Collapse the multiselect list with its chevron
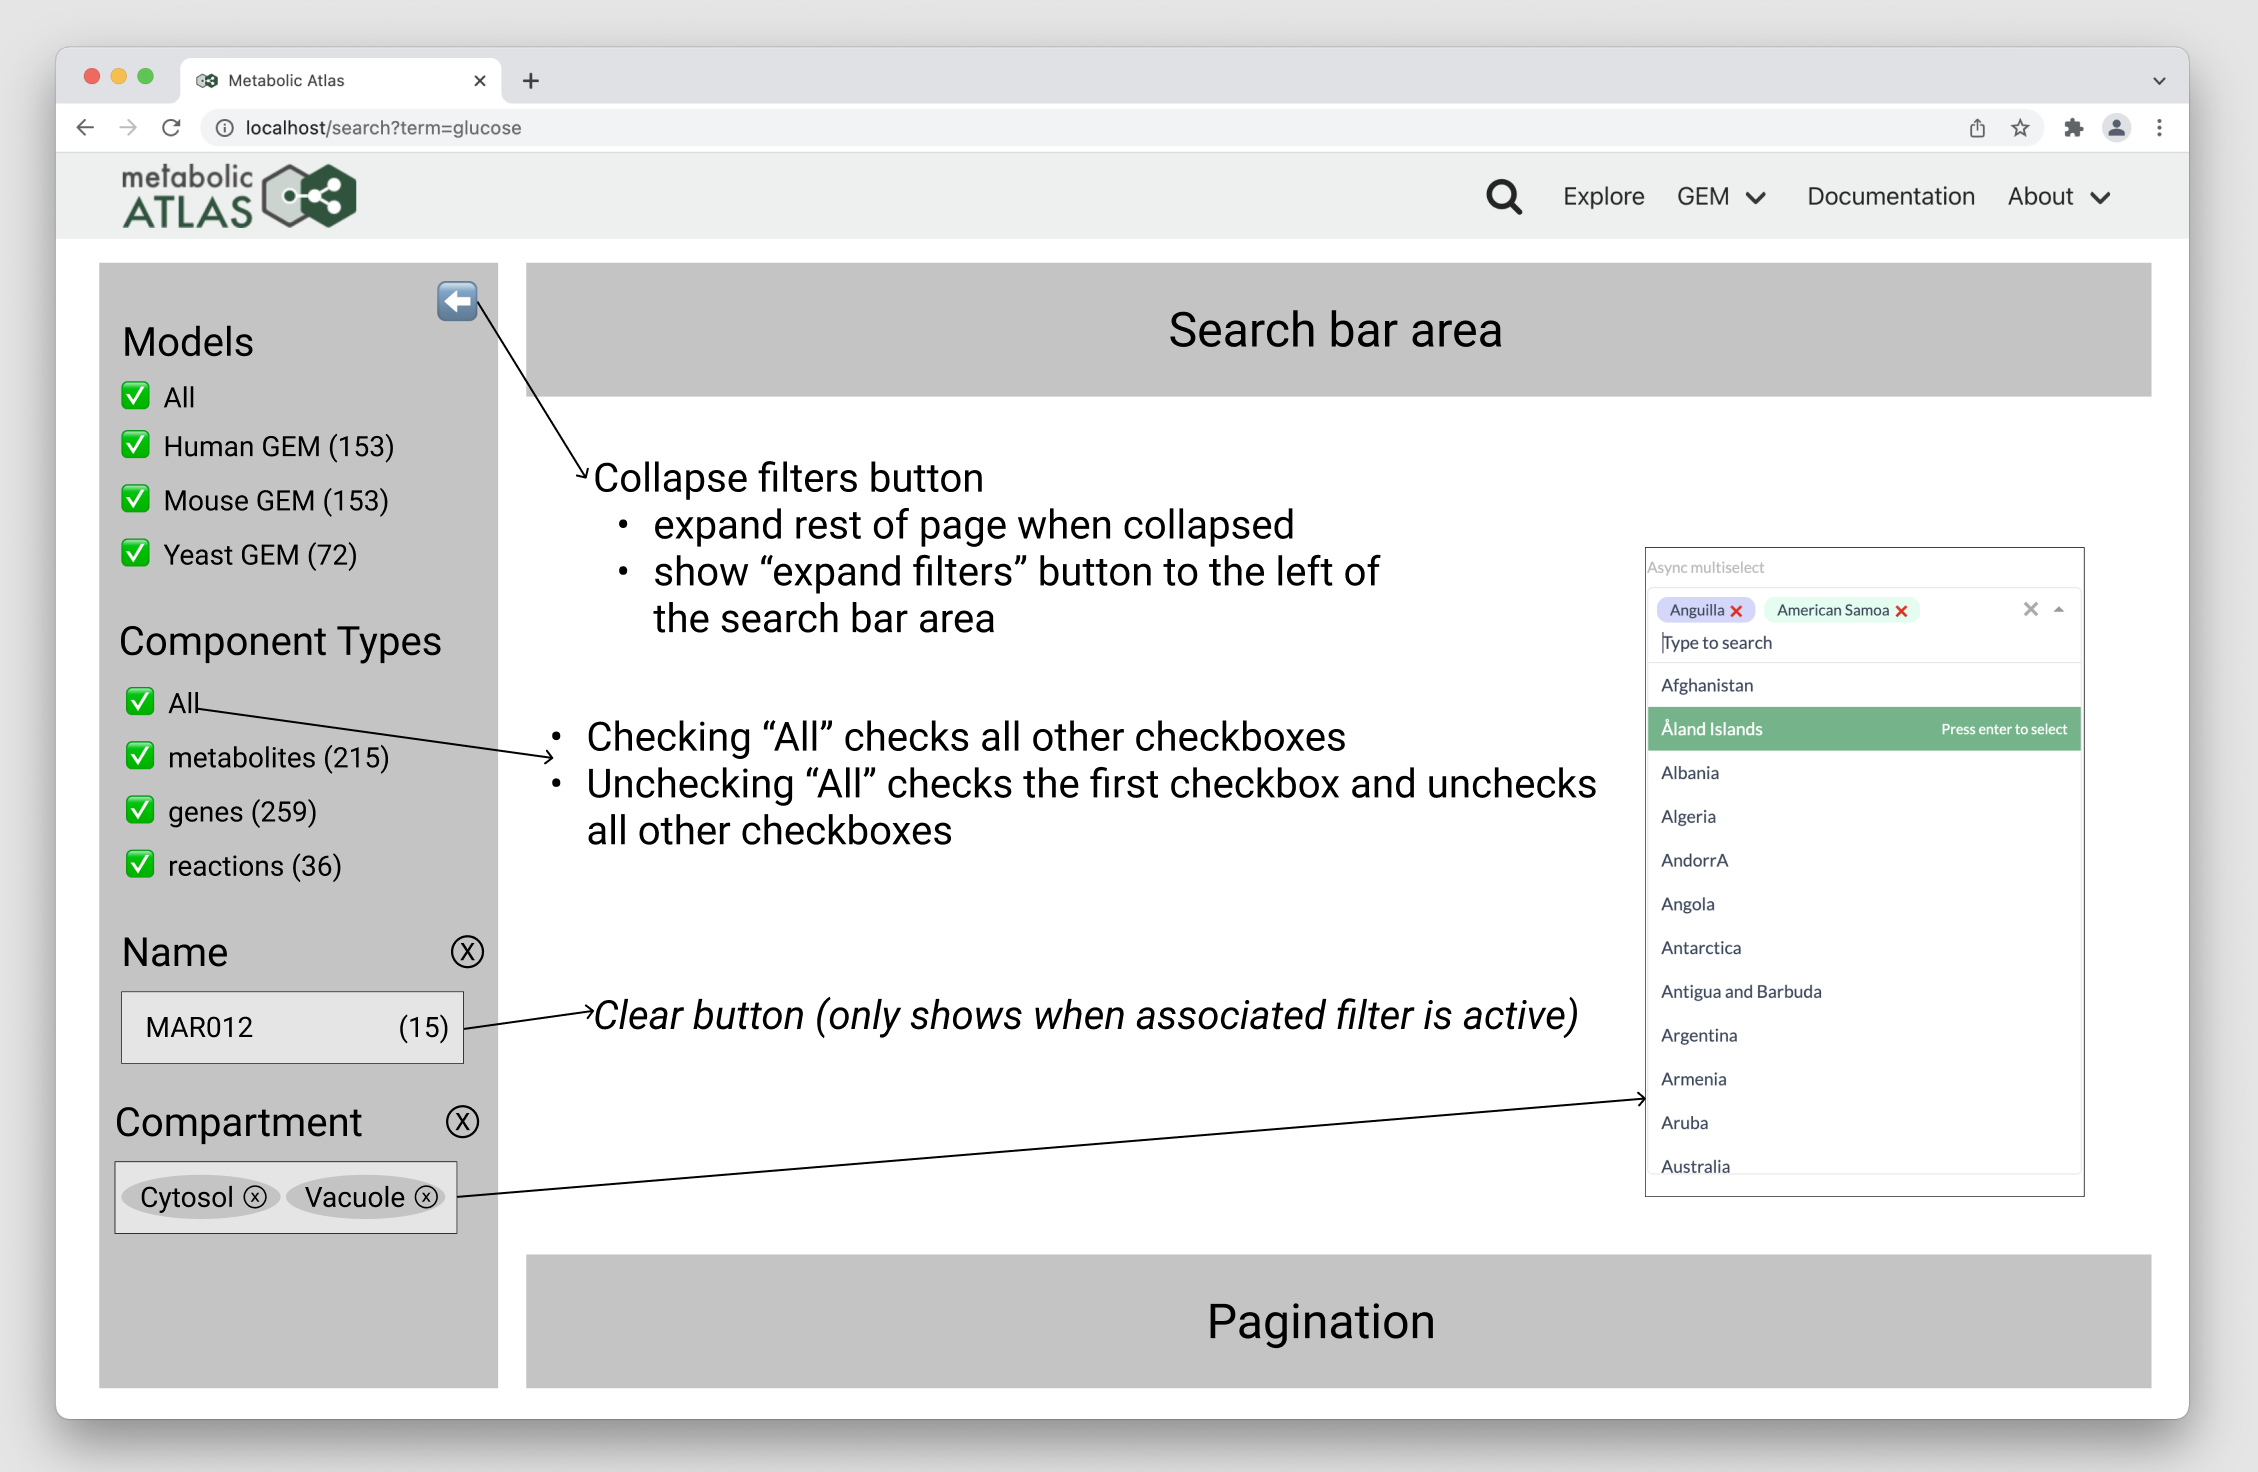This screenshot has height=1472, width=2258. [2057, 609]
